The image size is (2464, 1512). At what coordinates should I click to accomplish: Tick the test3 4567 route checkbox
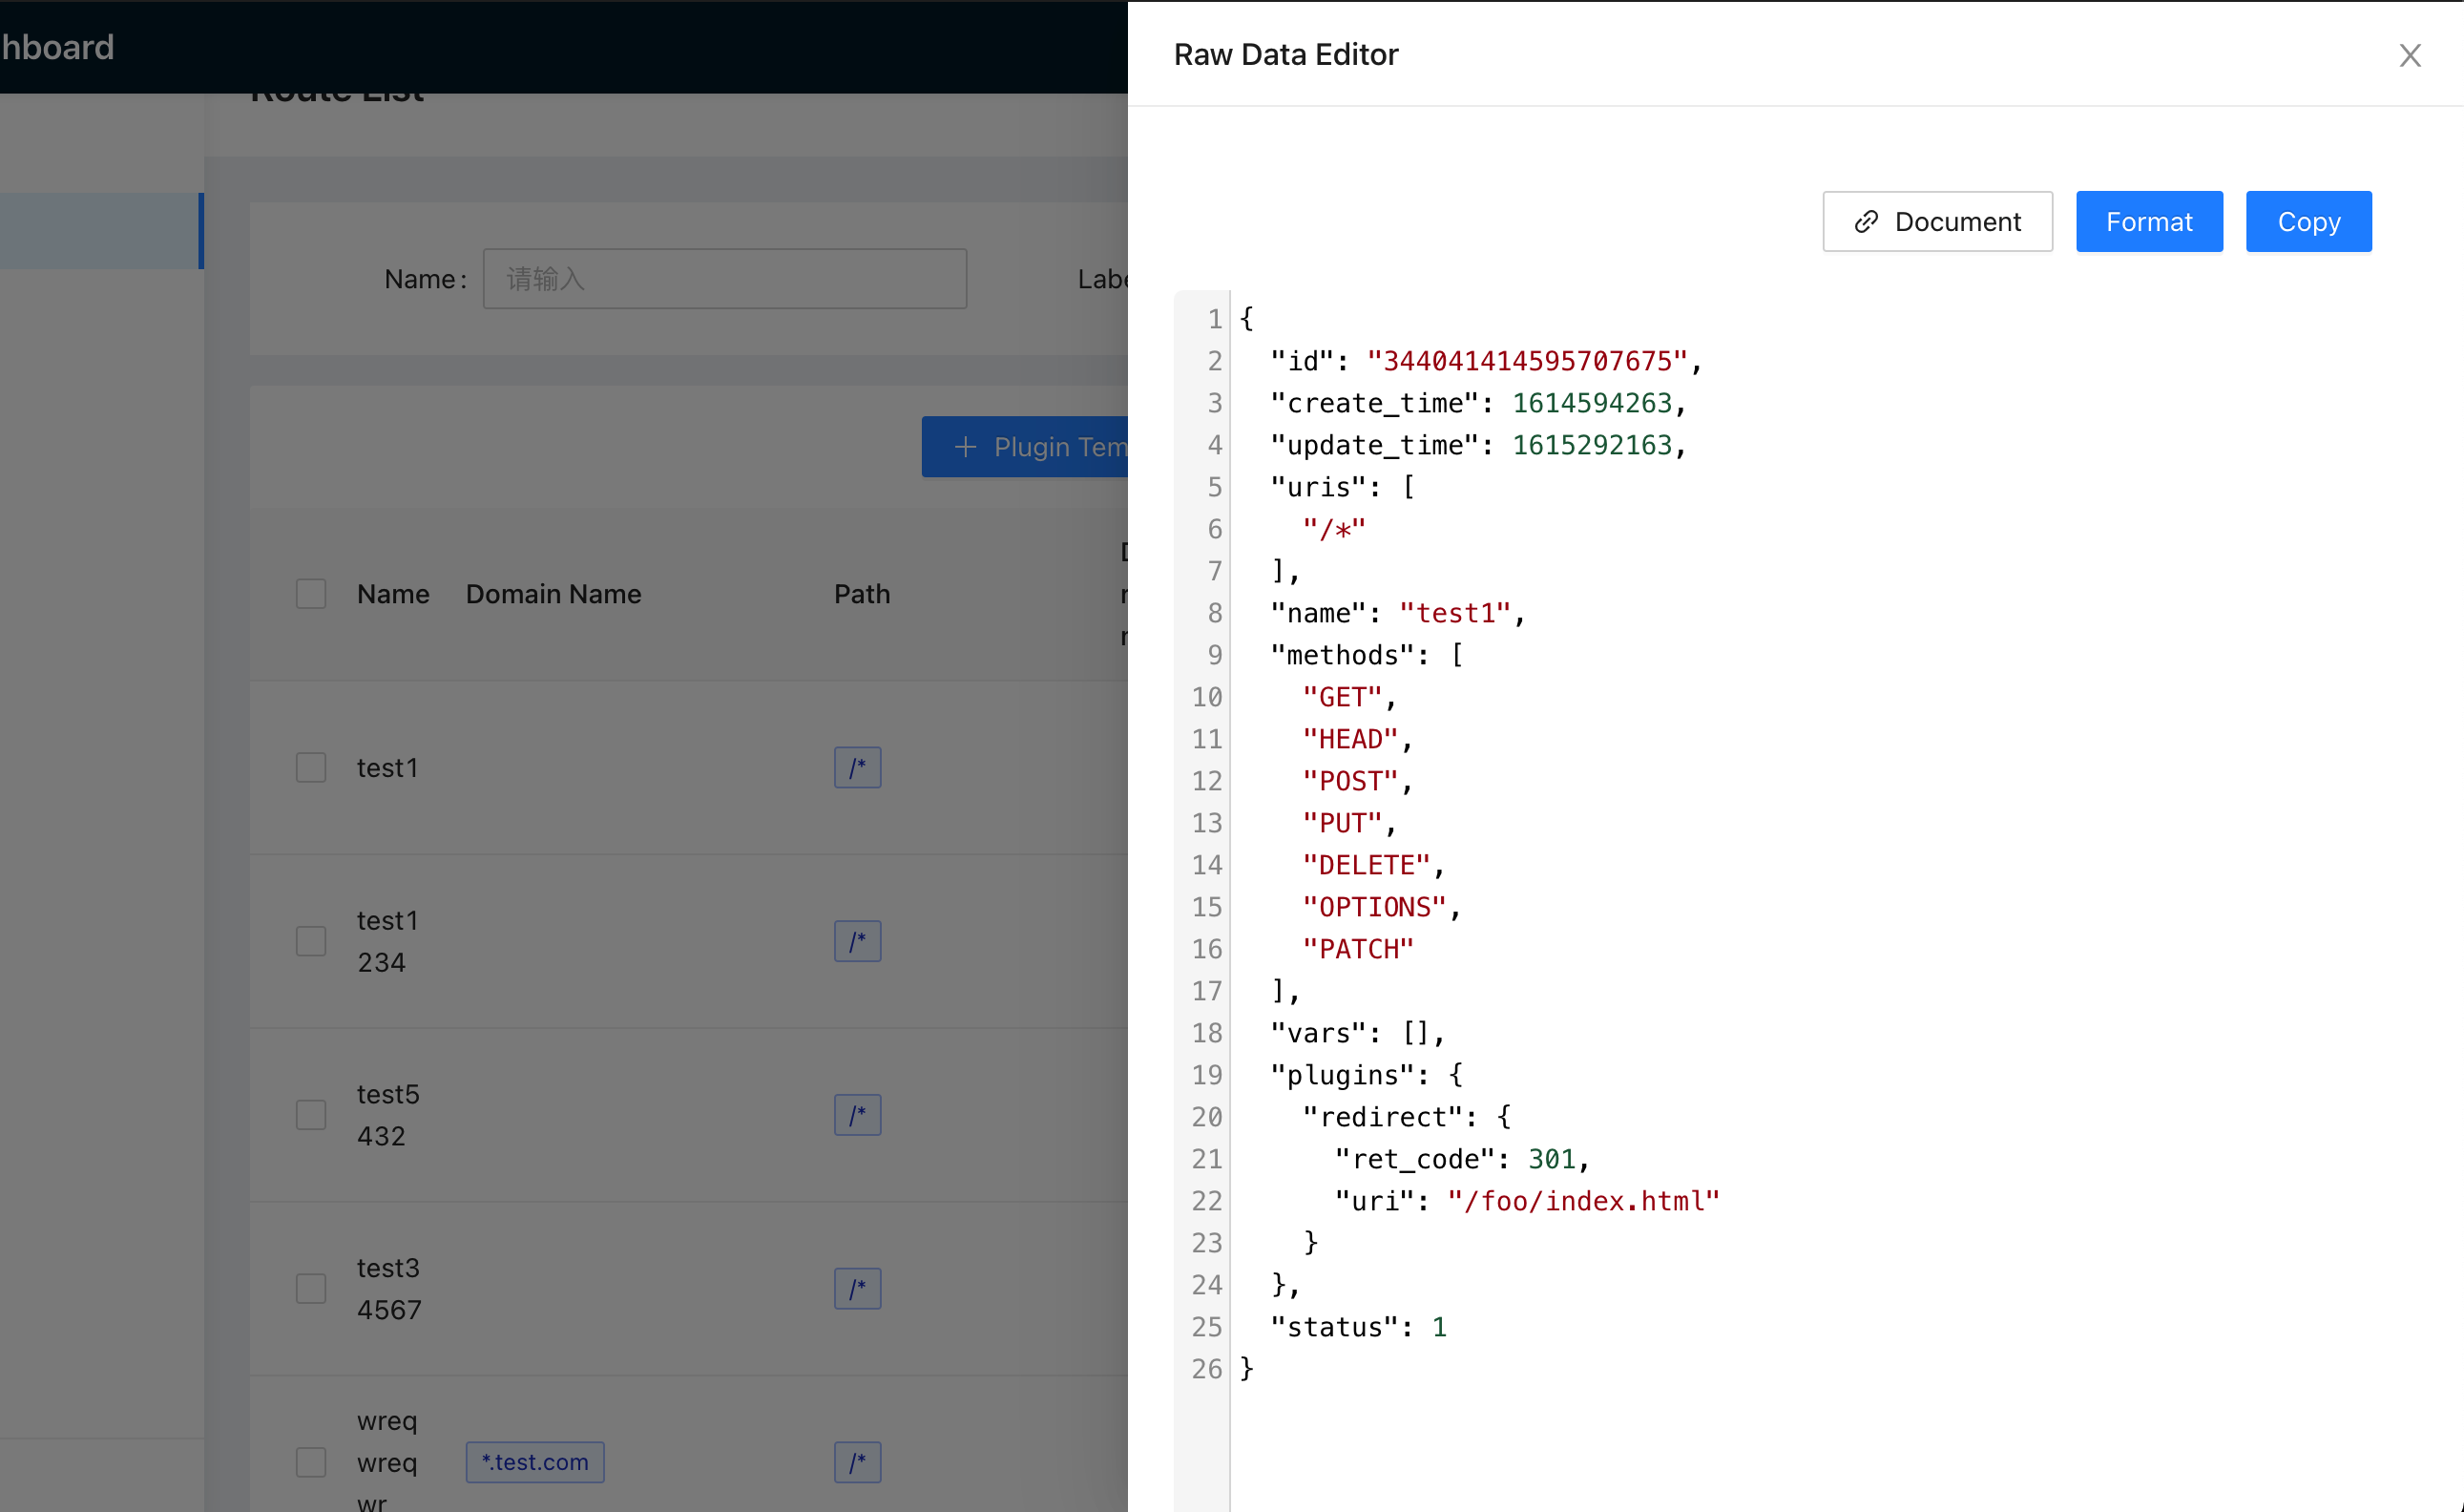coord(311,1289)
